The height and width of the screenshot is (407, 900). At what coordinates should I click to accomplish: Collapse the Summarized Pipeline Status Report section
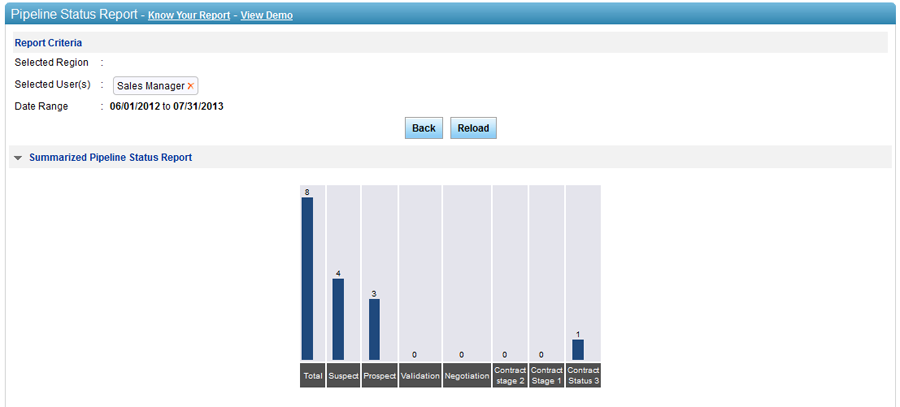click(x=18, y=158)
